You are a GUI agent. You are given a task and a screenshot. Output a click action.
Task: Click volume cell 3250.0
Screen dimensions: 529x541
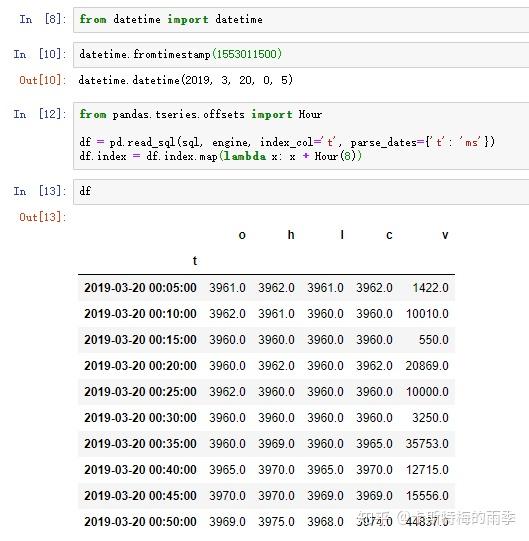coord(430,418)
